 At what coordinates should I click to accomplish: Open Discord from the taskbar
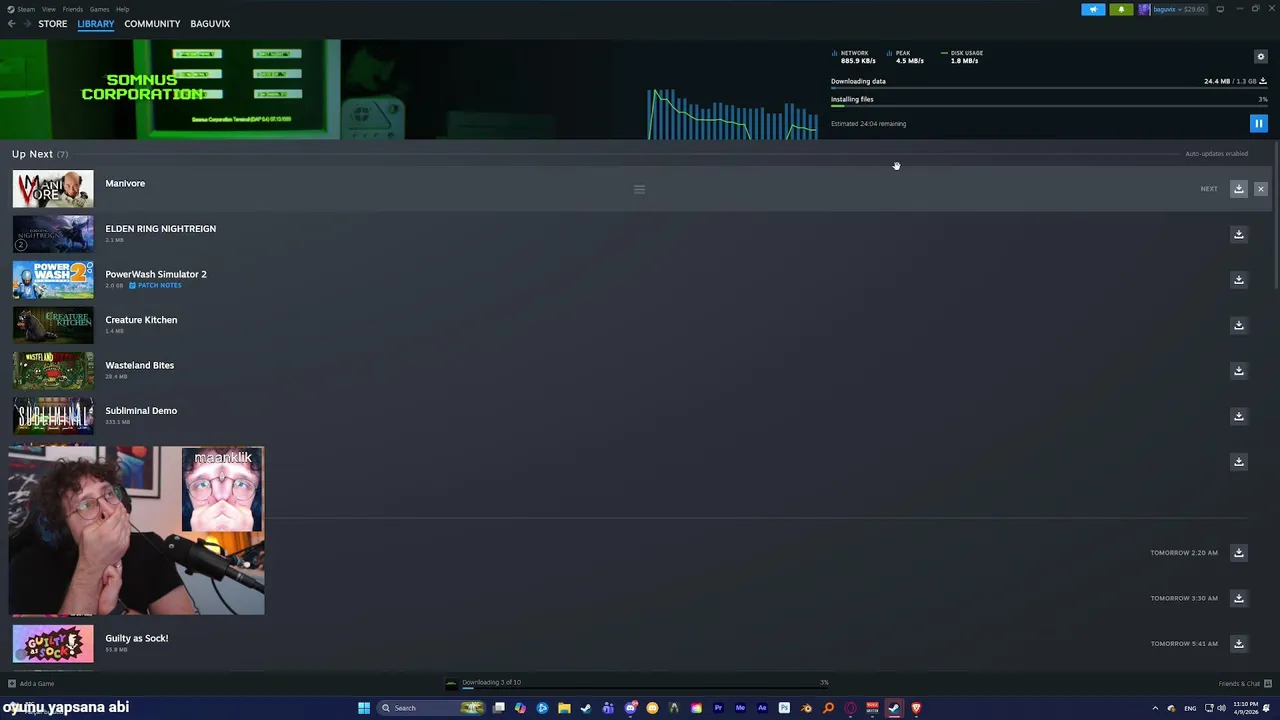pyautogui.click(x=630, y=708)
